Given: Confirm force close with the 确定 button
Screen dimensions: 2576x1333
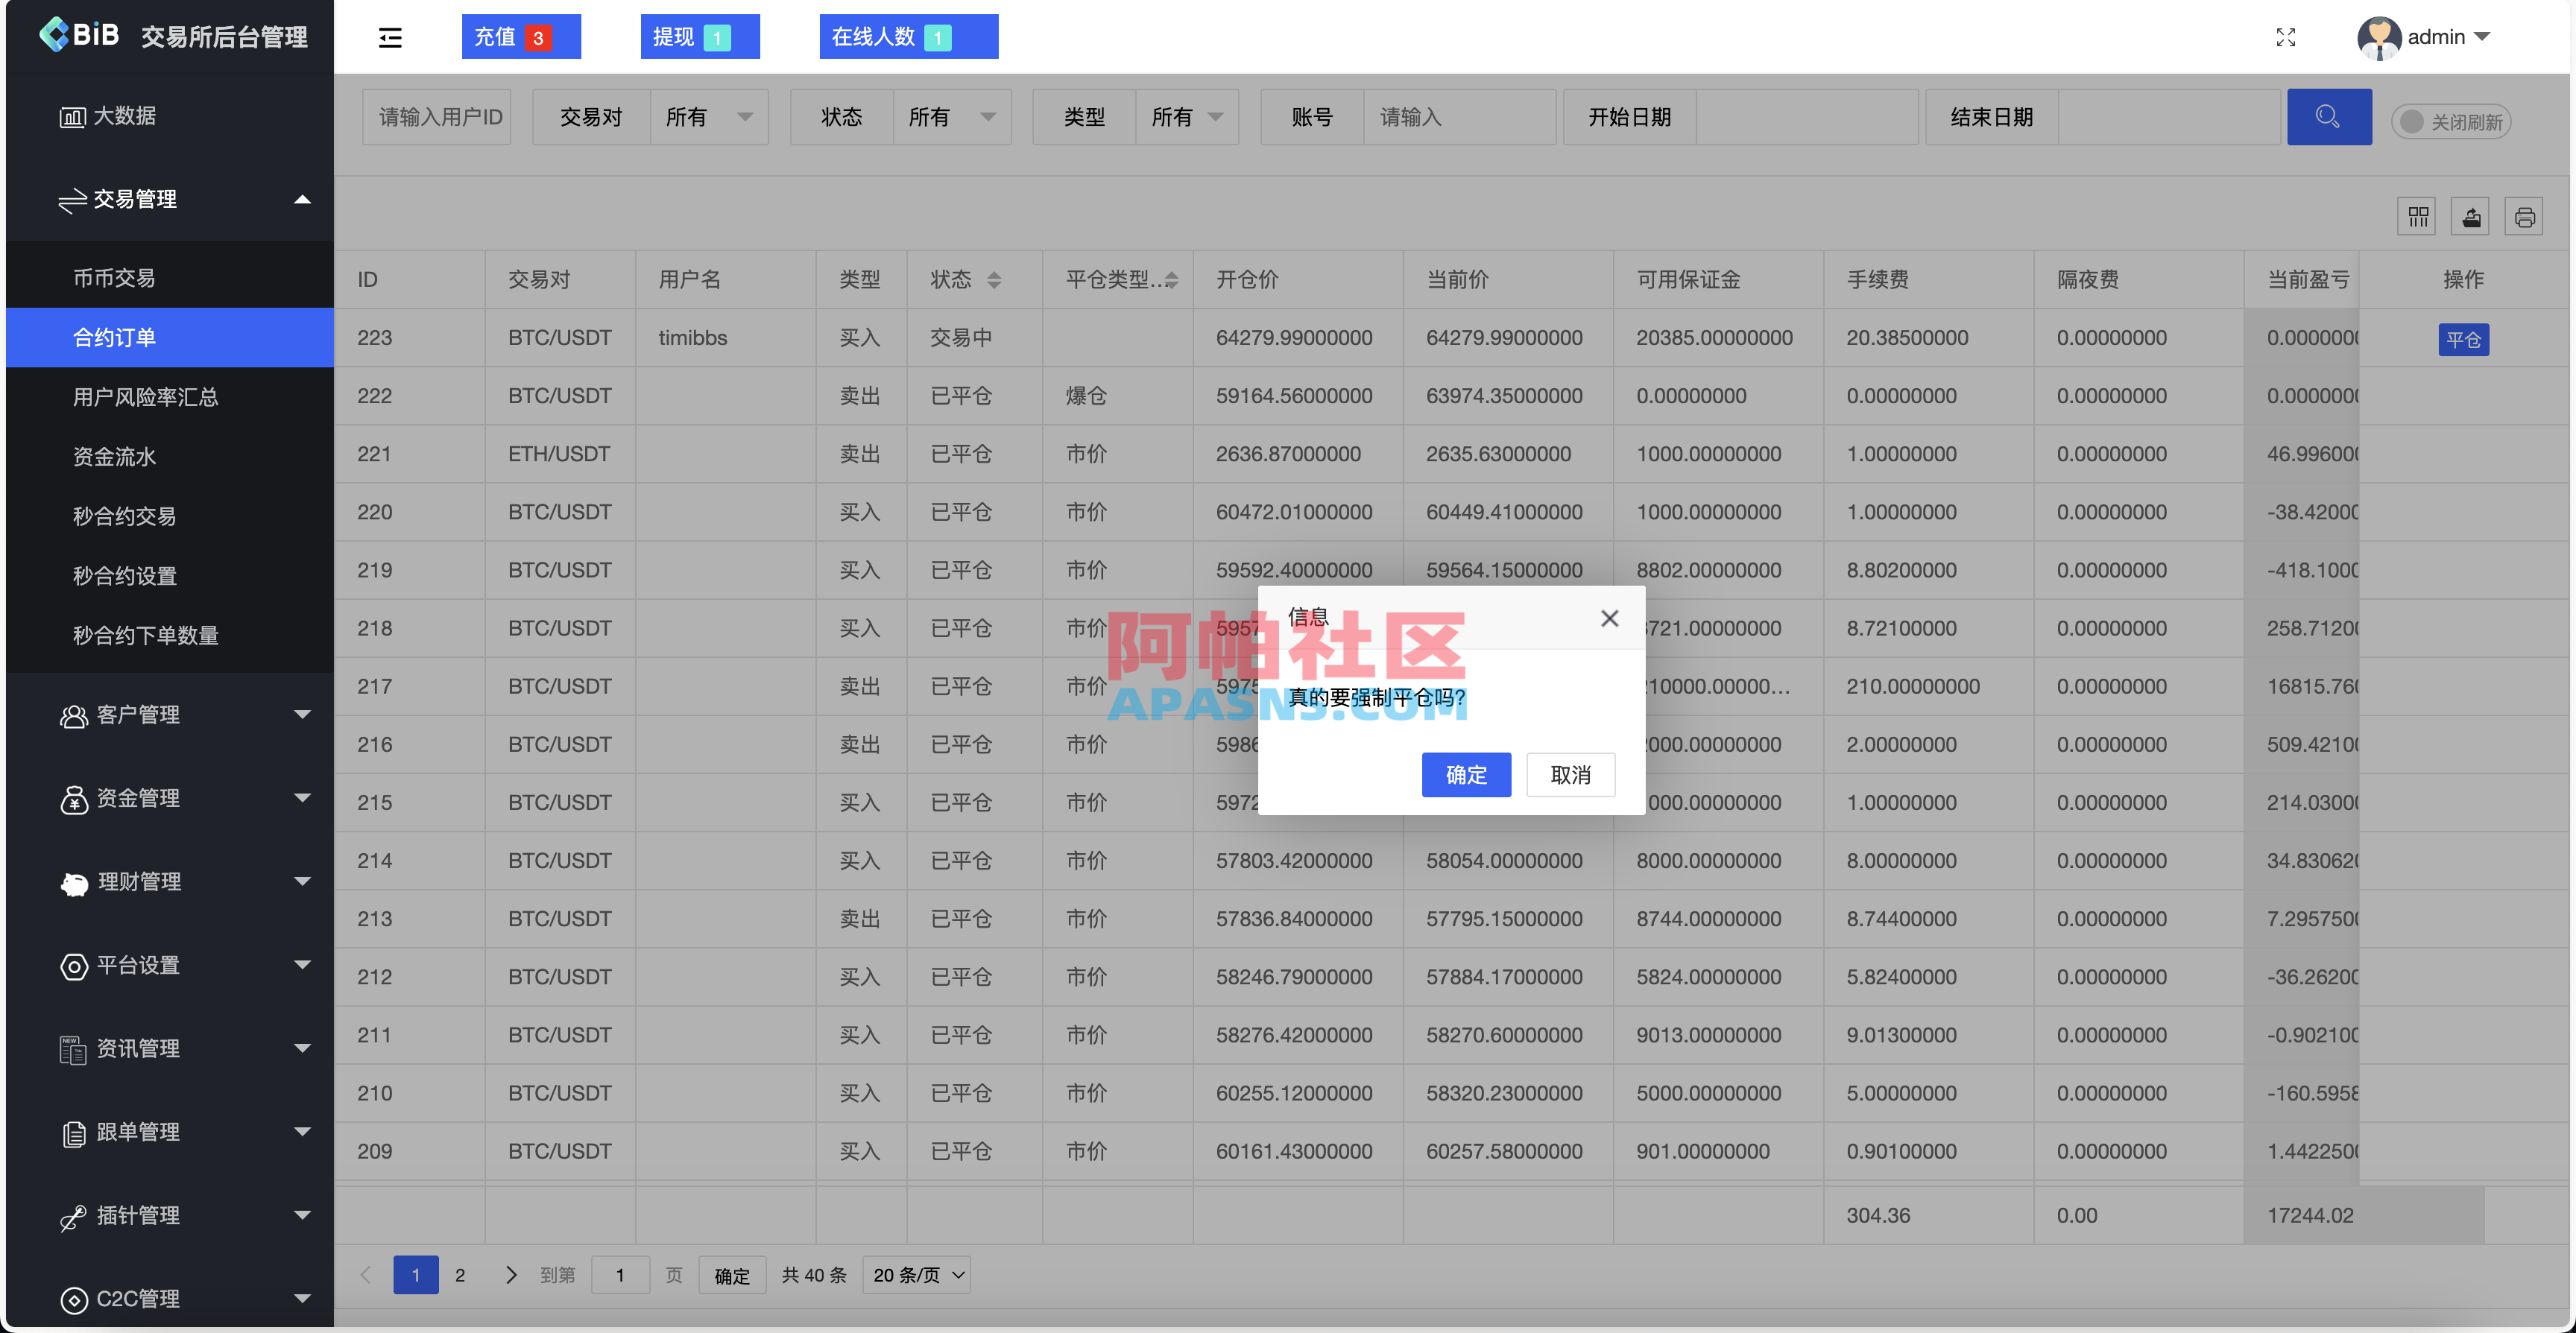Looking at the screenshot, I should [1466, 775].
